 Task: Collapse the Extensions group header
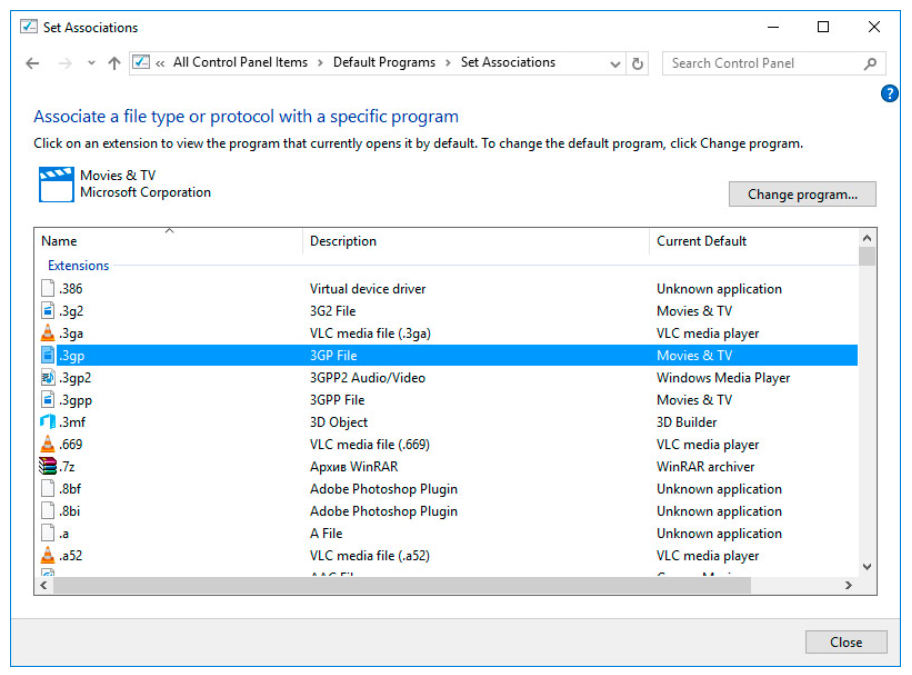pyautogui.click(x=78, y=266)
